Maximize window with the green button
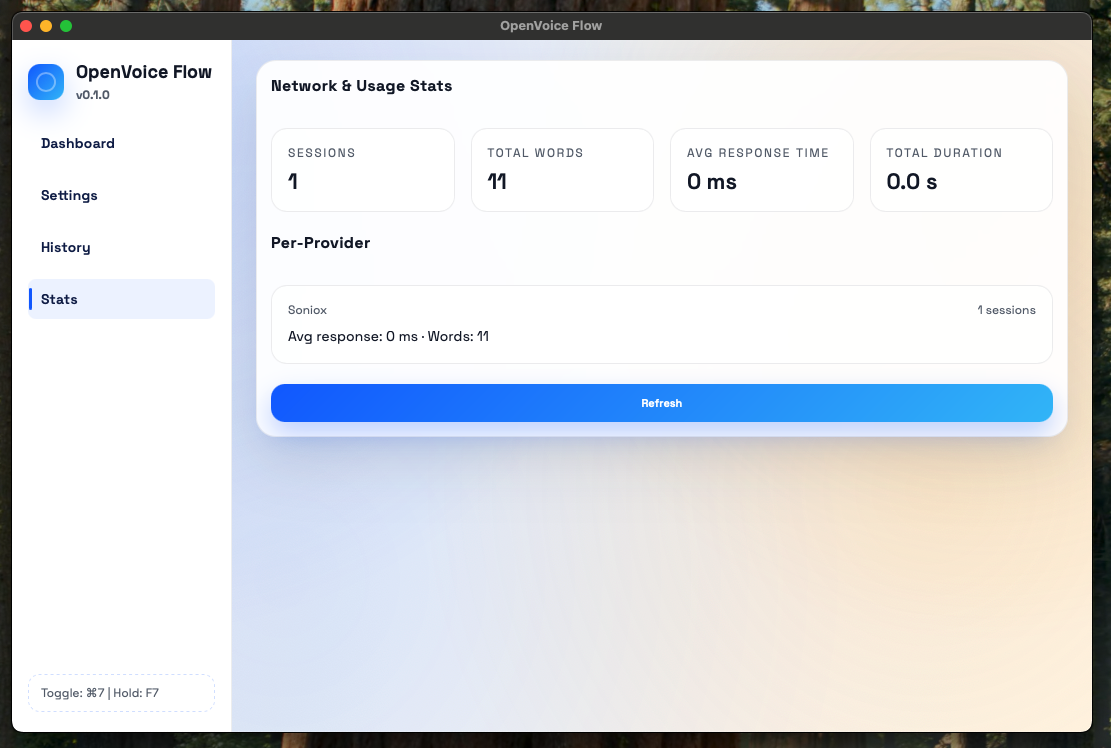Viewport: 1111px width, 748px height. pyautogui.click(x=66, y=26)
